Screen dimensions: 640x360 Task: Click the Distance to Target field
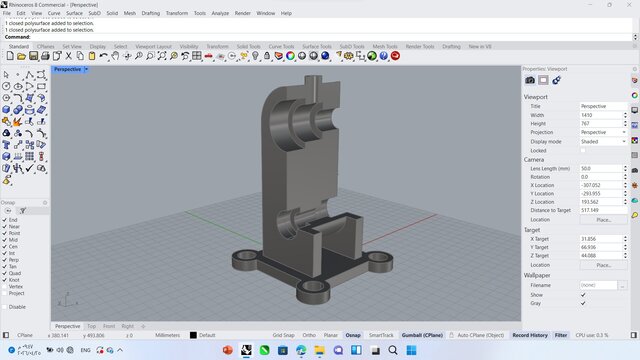click(603, 210)
